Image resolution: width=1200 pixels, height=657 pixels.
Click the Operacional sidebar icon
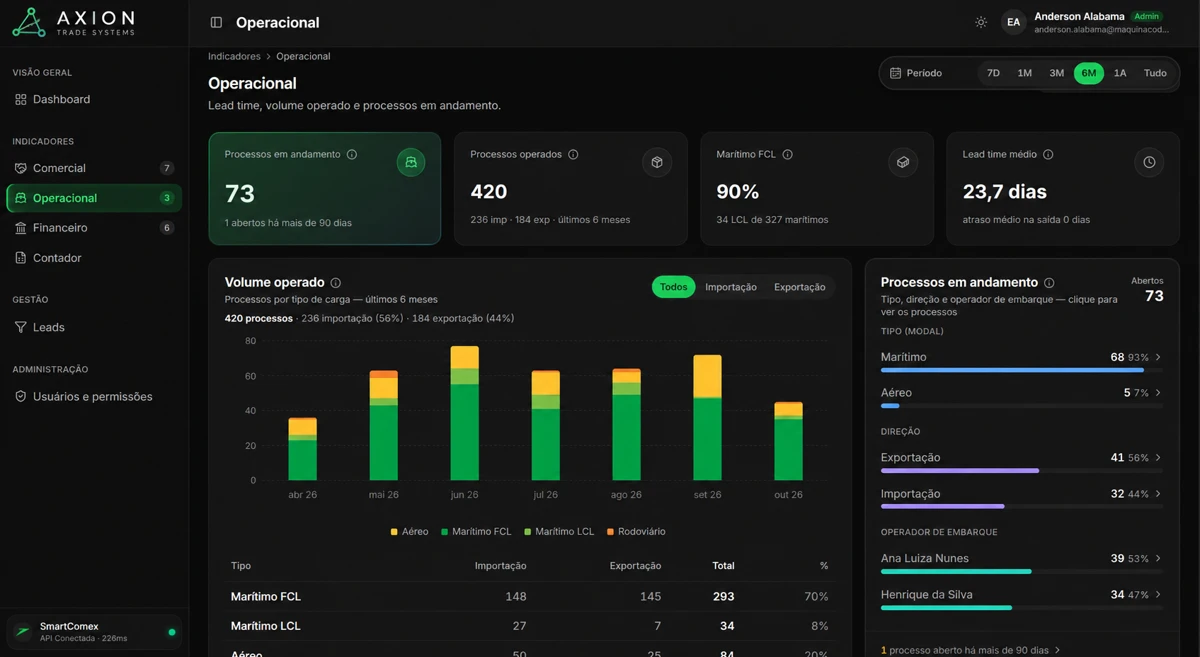[x=21, y=198]
